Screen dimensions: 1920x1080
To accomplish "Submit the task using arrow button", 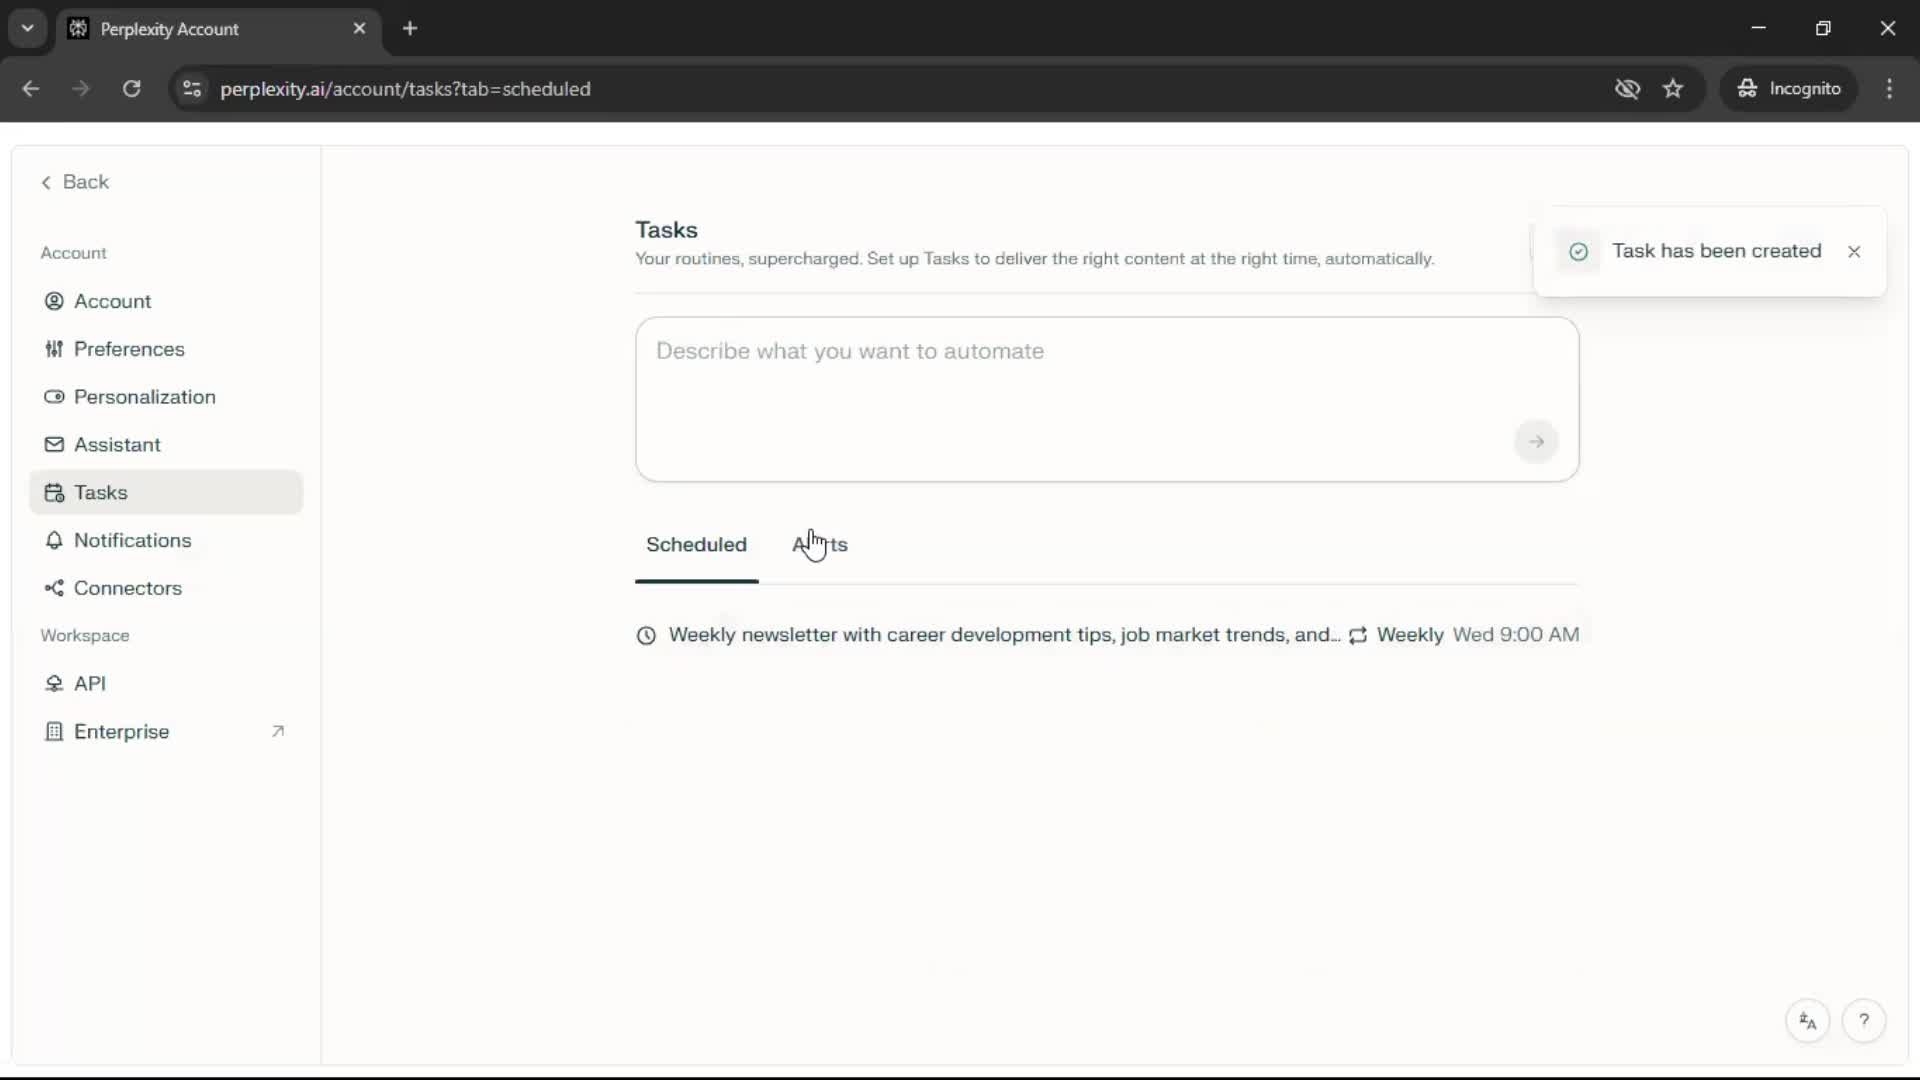I will tap(1536, 441).
